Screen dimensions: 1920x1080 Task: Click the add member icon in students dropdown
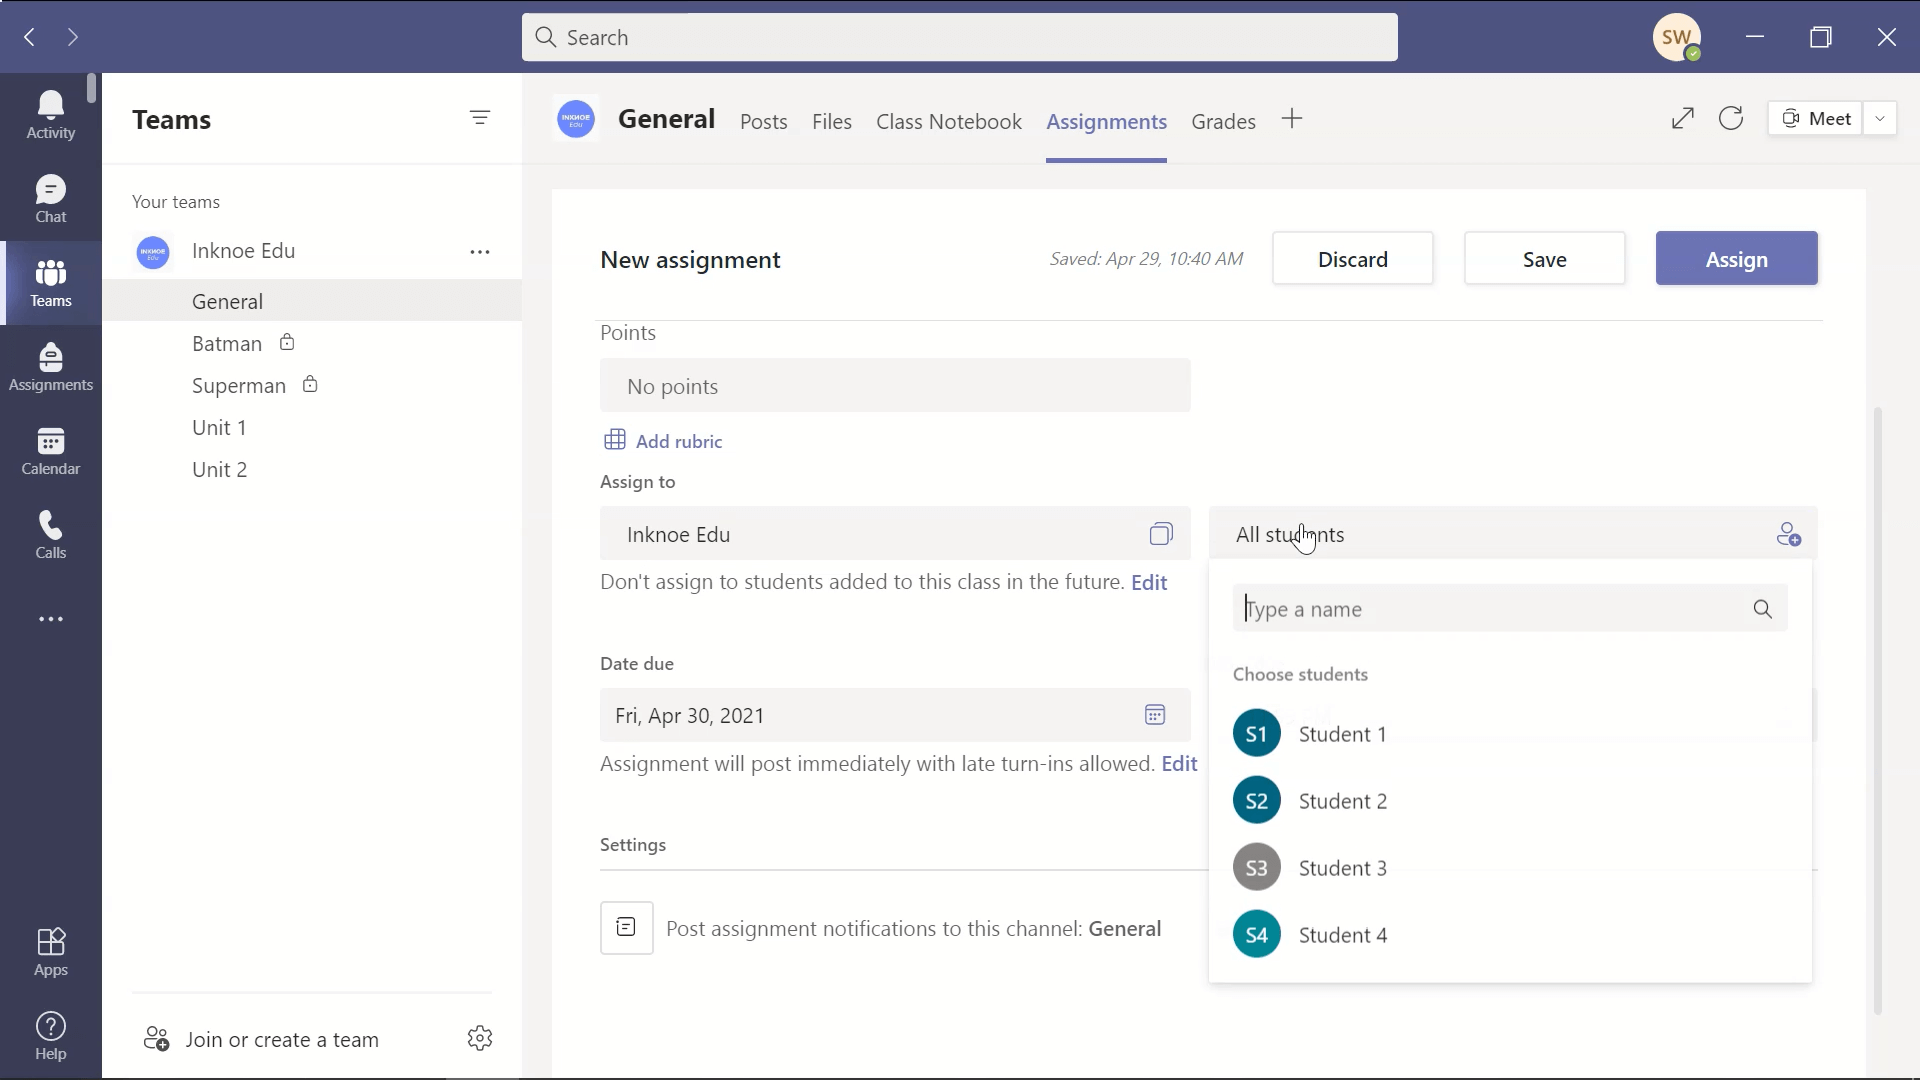click(1787, 534)
